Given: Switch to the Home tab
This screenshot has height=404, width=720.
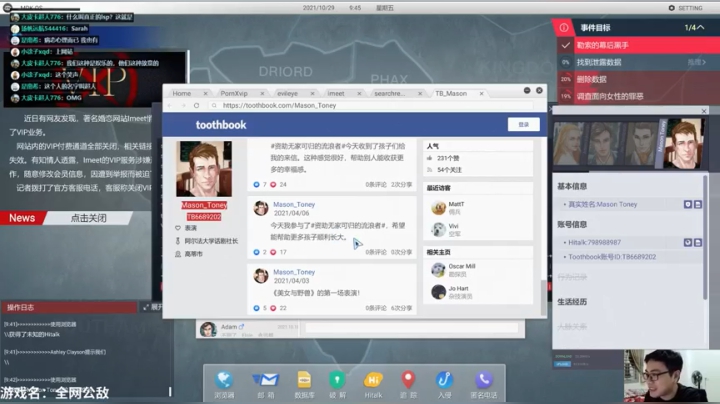Looking at the screenshot, I should [182, 94].
